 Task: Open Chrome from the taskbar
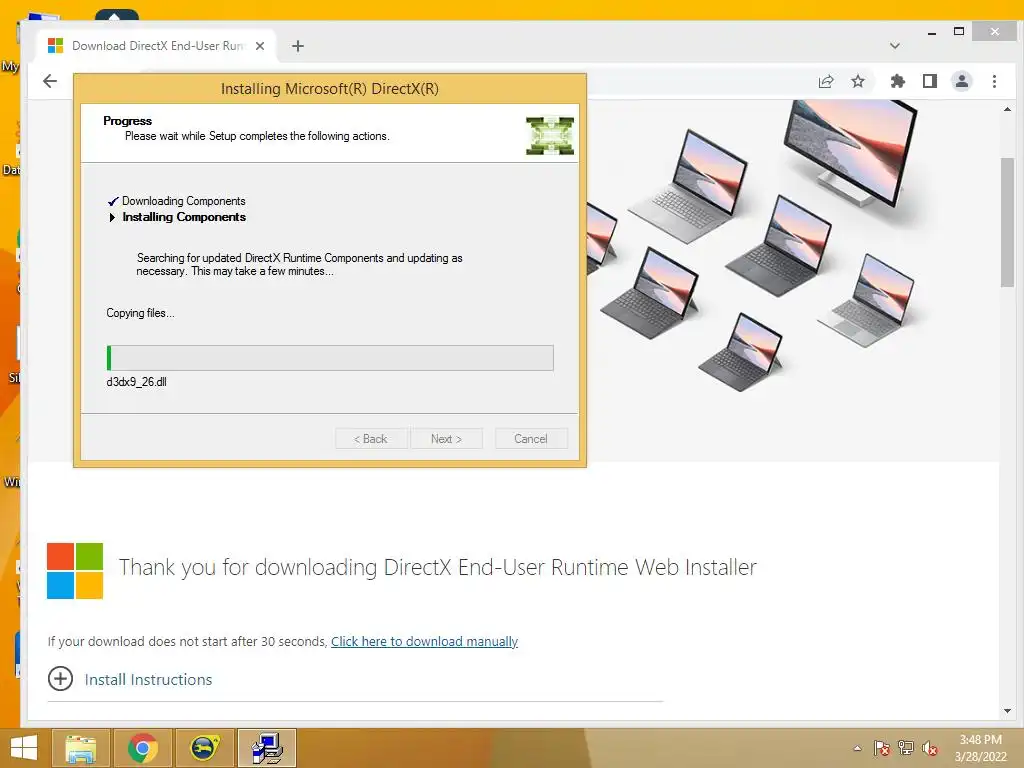pyautogui.click(x=142, y=748)
